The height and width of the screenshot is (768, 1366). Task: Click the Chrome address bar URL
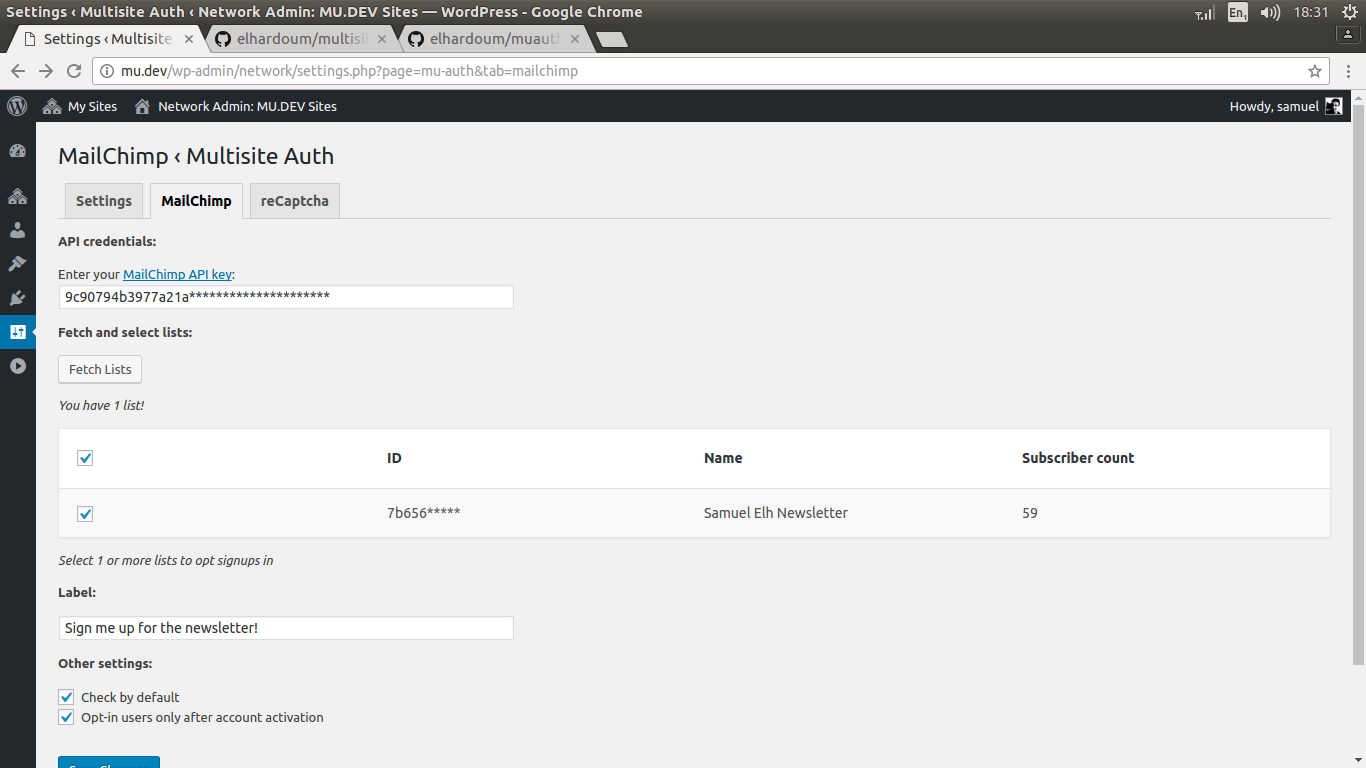click(349, 71)
